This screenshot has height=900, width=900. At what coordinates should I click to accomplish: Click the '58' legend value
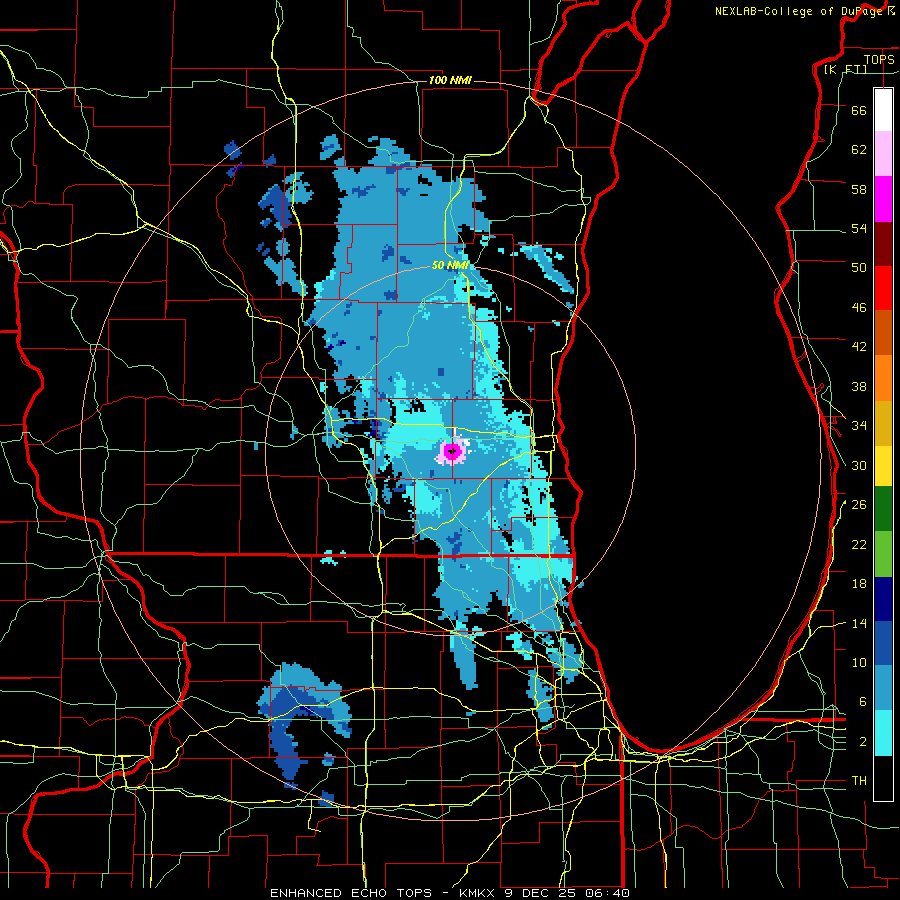pyautogui.click(x=859, y=189)
